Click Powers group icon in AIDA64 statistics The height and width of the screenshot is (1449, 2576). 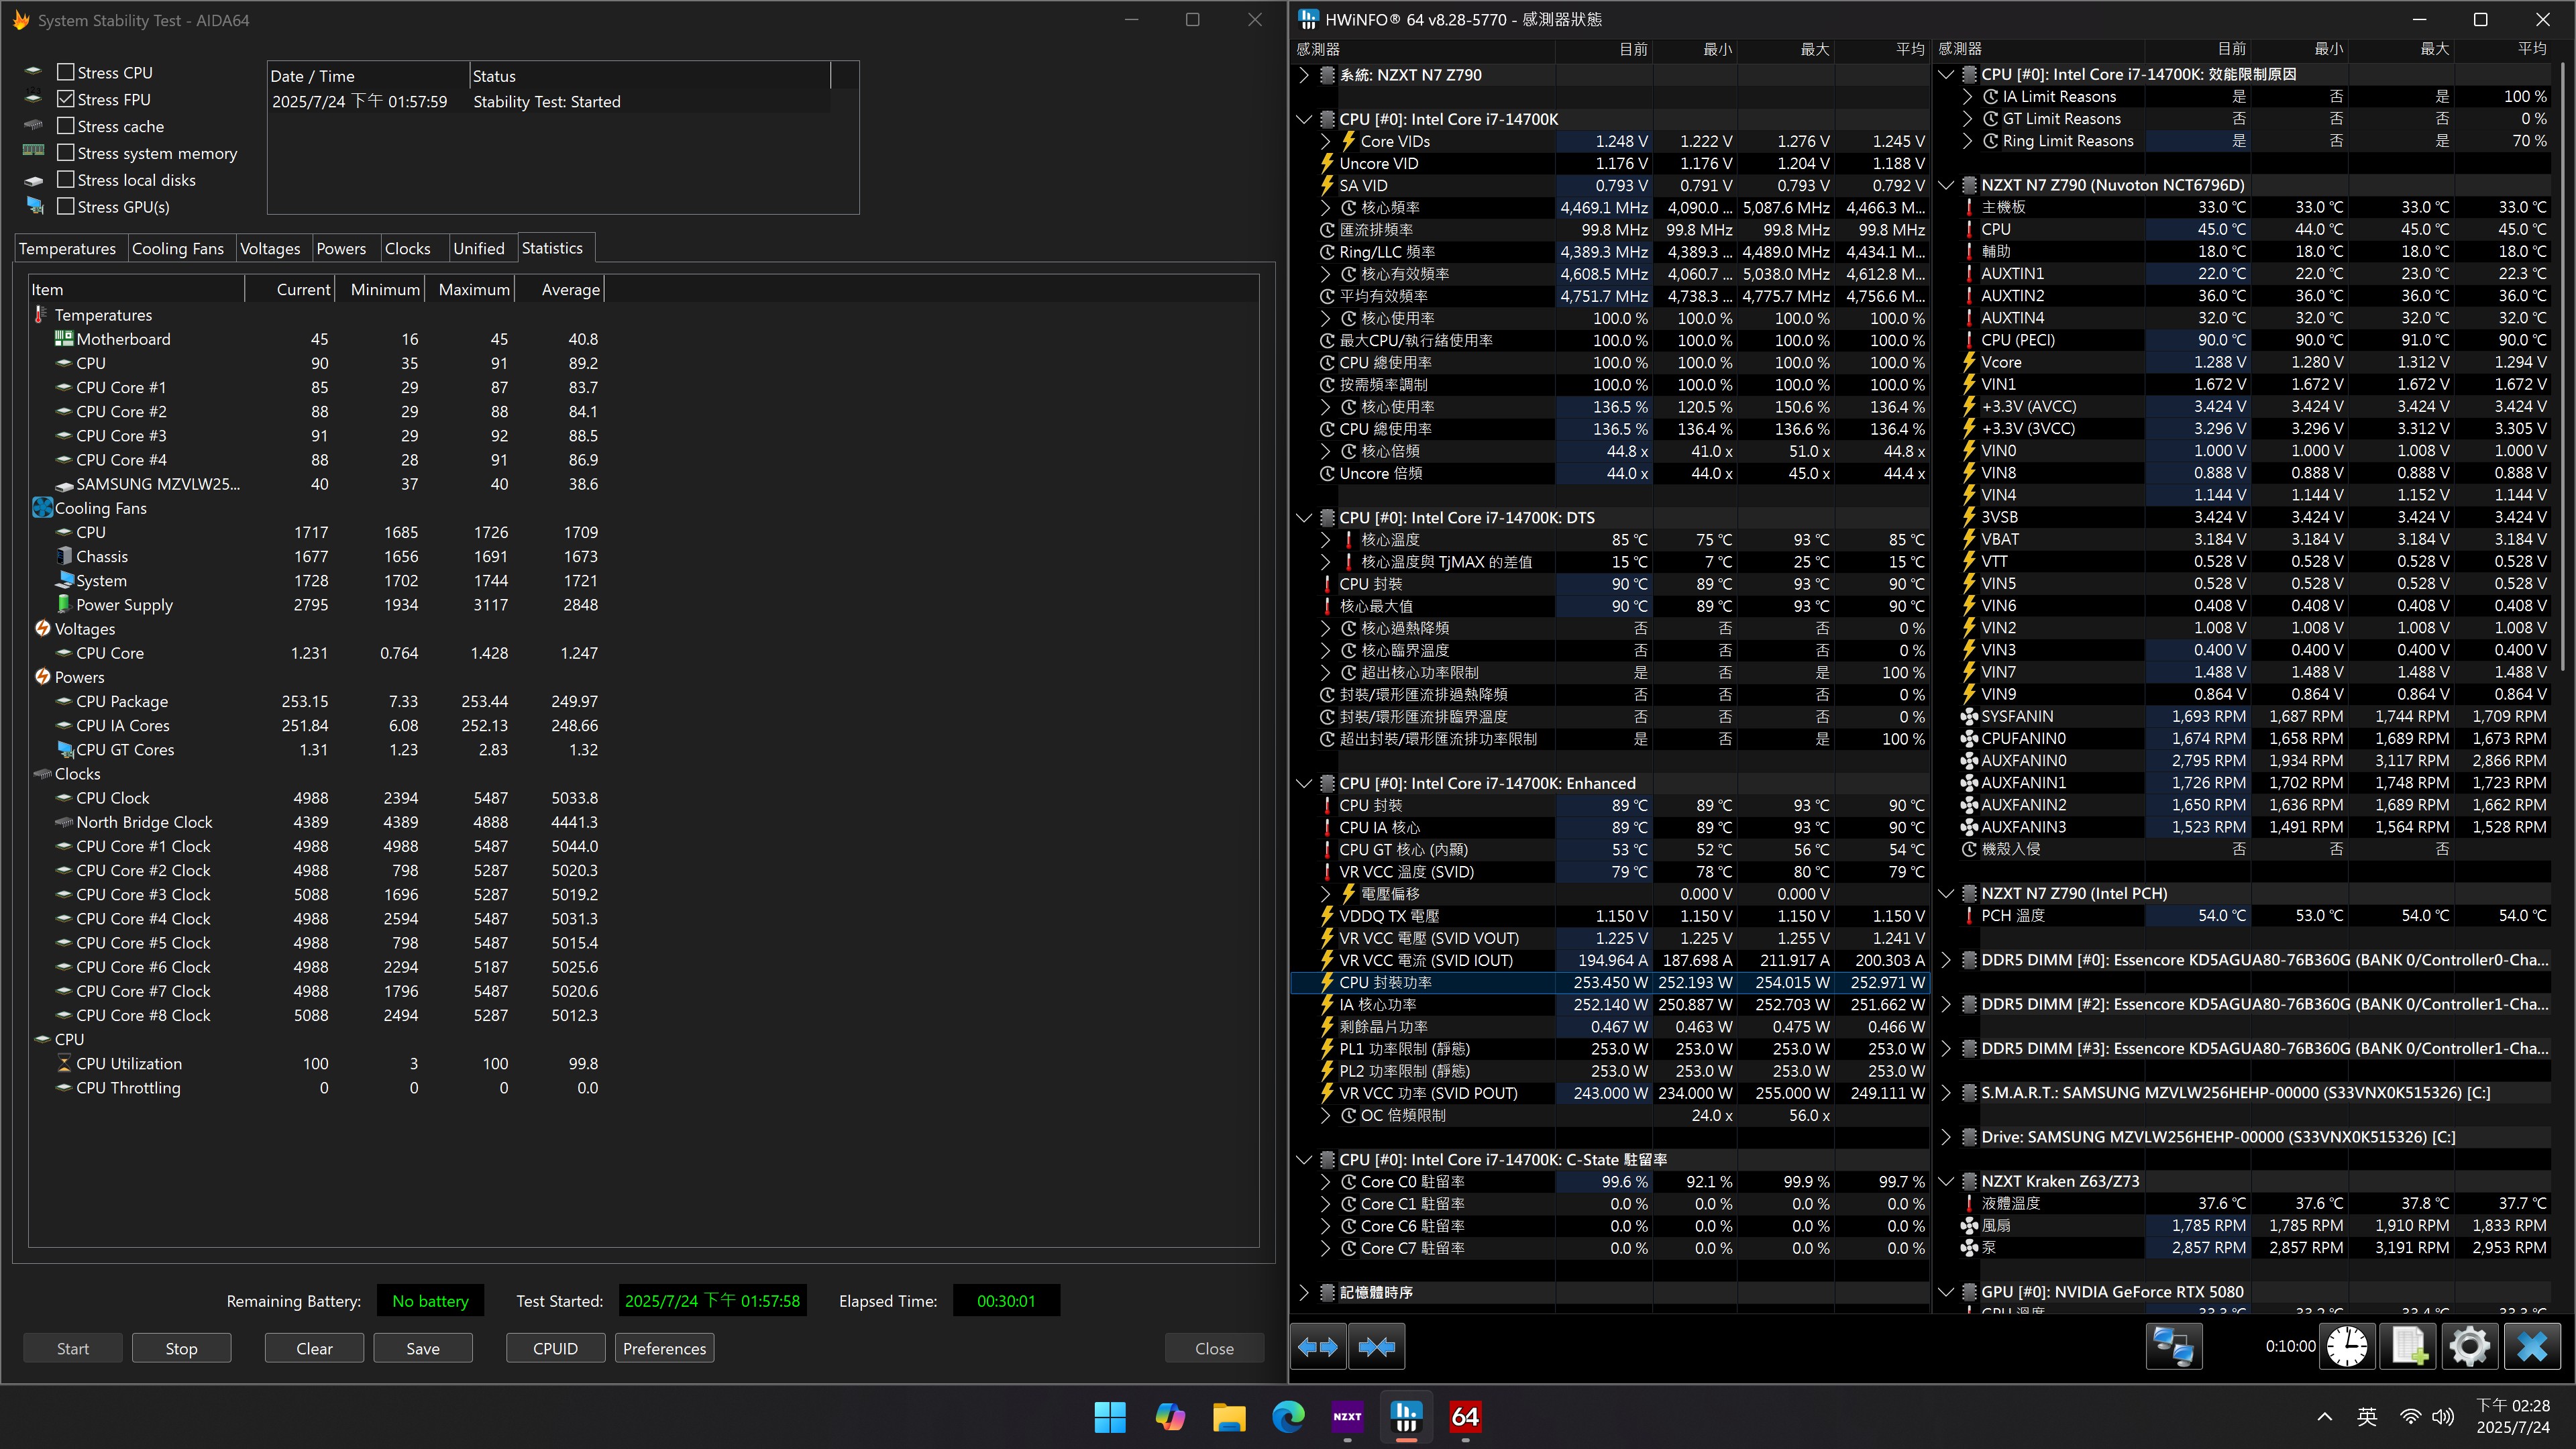42,677
